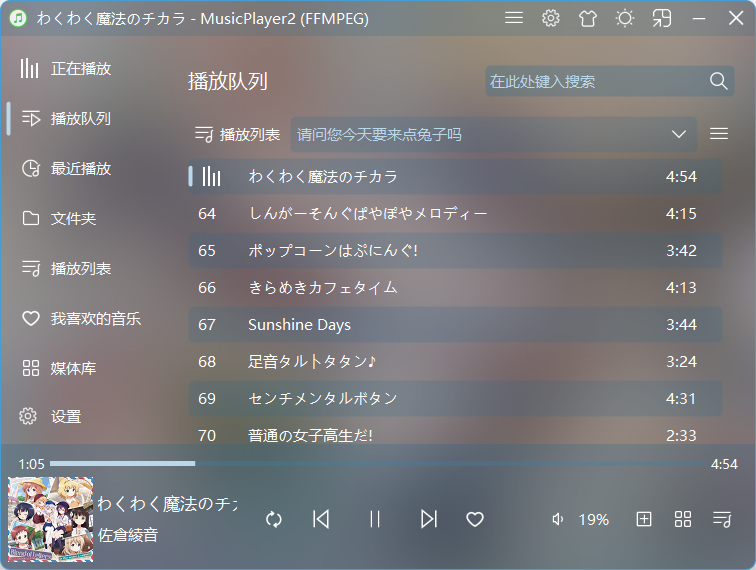Select track 69 センチメンタルボタン
This screenshot has width=756, height=570.
(455, 399)
